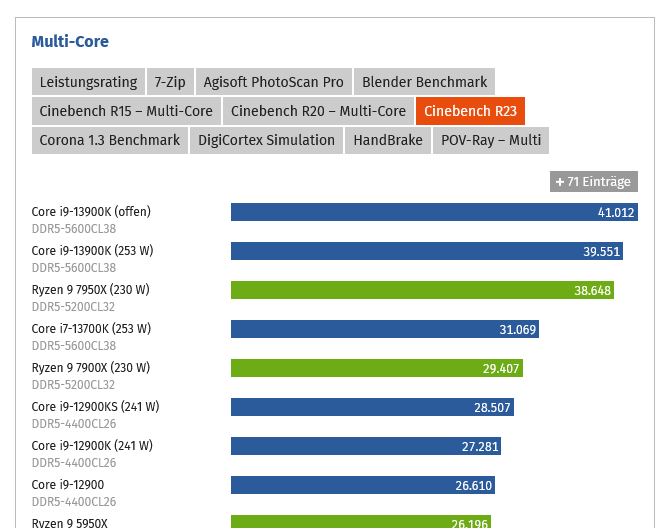Click DDR5-5200CL32 under Ryzen 9 7900X
Screen dimensions: 668x528
coord(73,385)
